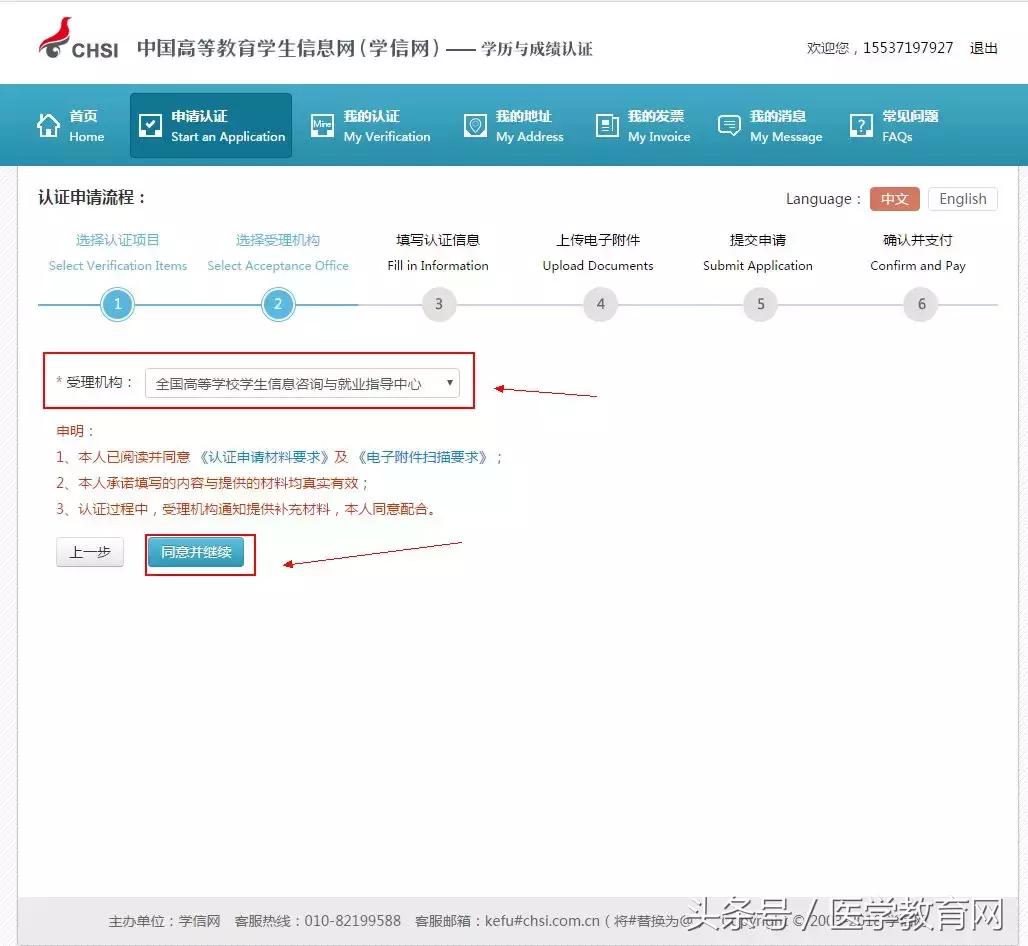Click step 4 Upload Documents progress circle
The width and height of the screenshot is (1028, 946).
point(599,304)
